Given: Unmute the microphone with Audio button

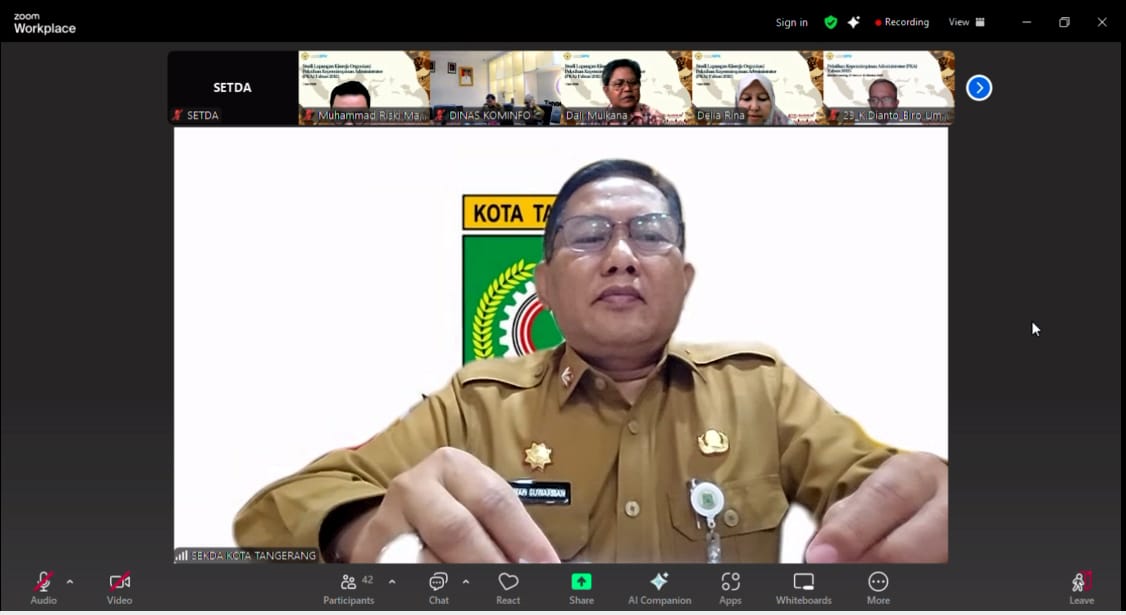Looking at the screenshot, I should (43, 588).
